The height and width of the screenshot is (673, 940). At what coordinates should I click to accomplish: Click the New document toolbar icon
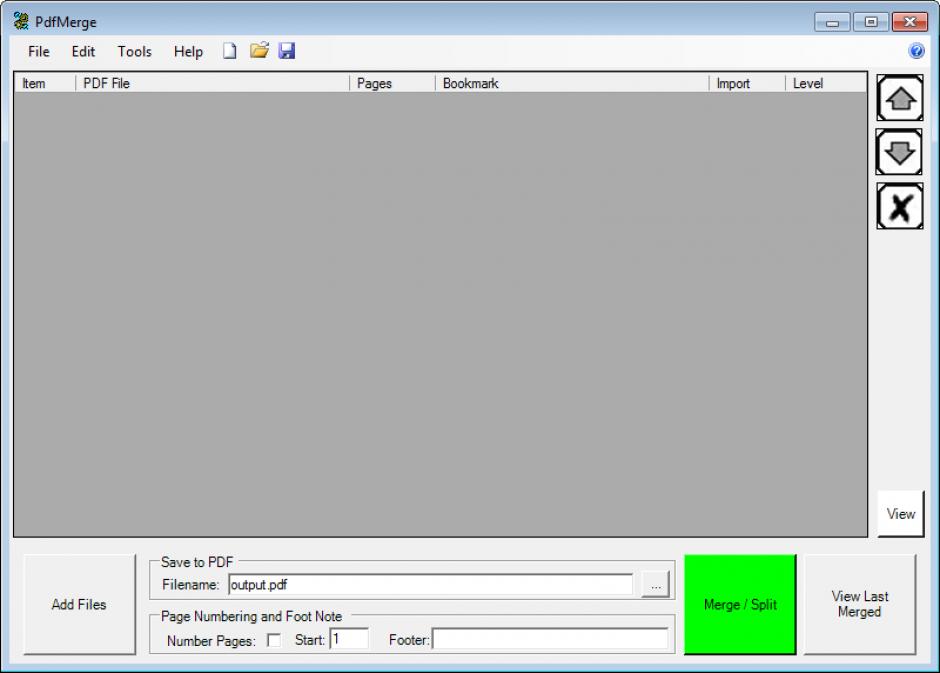click(x=230, y=52)
